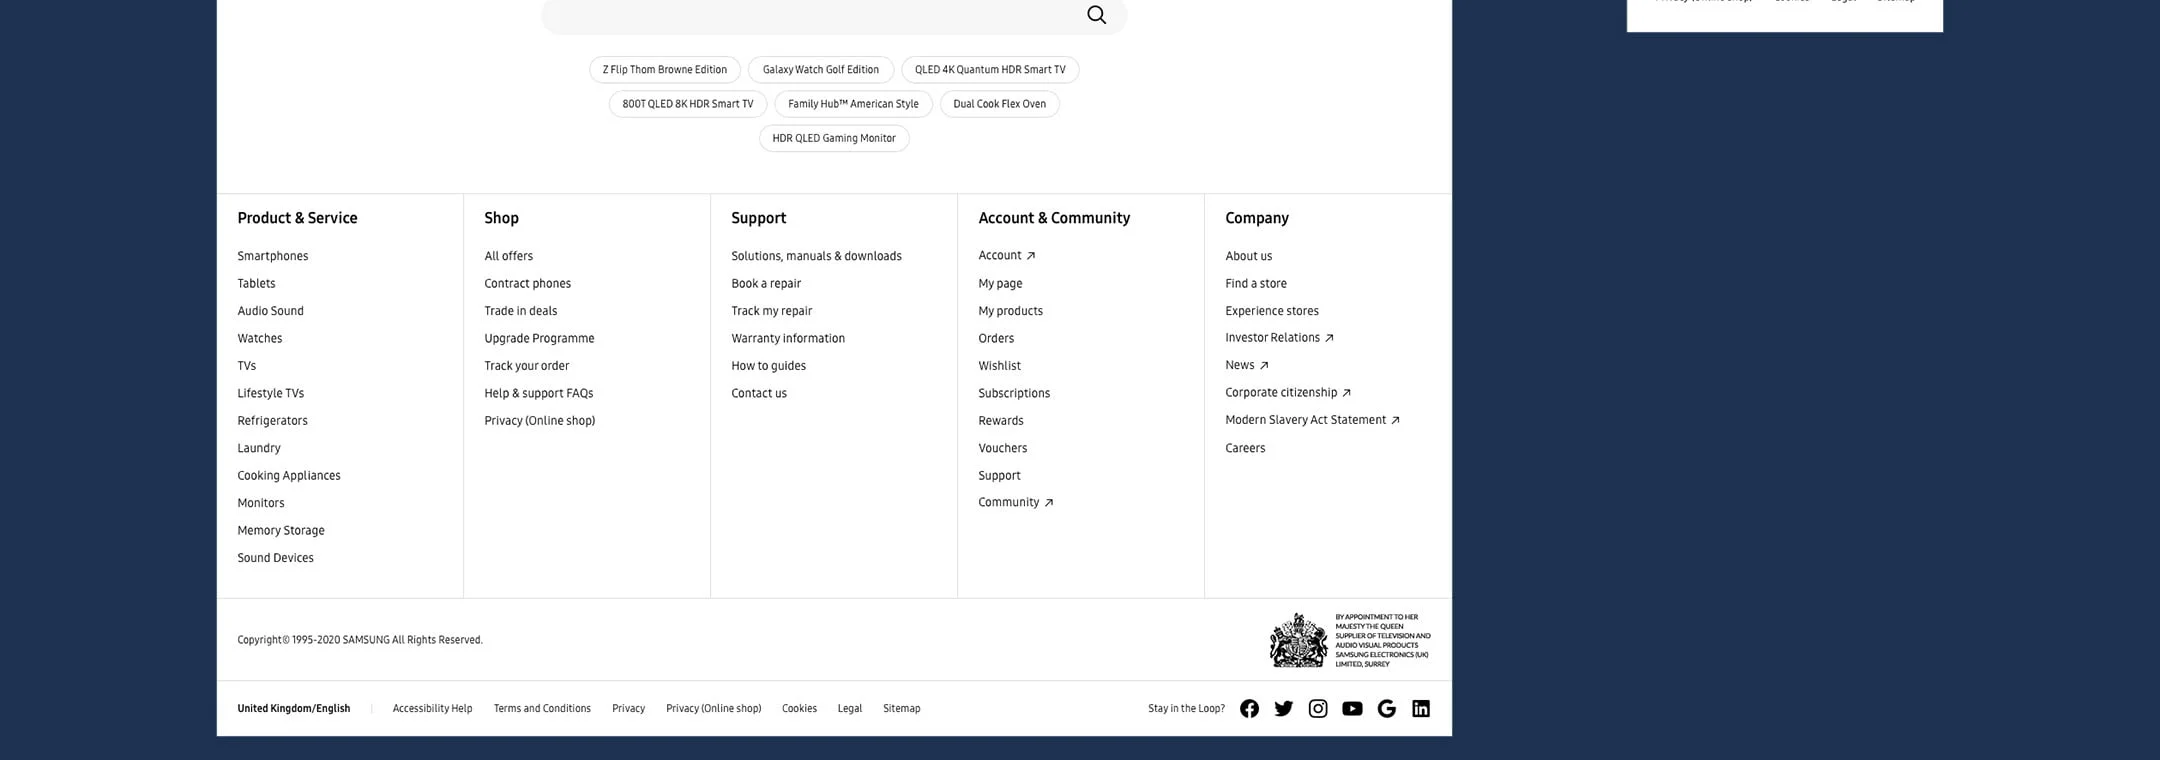Viewport: 2160px width, 760px height.
Task: Open Cooking Appliances link
Action: 289,476
